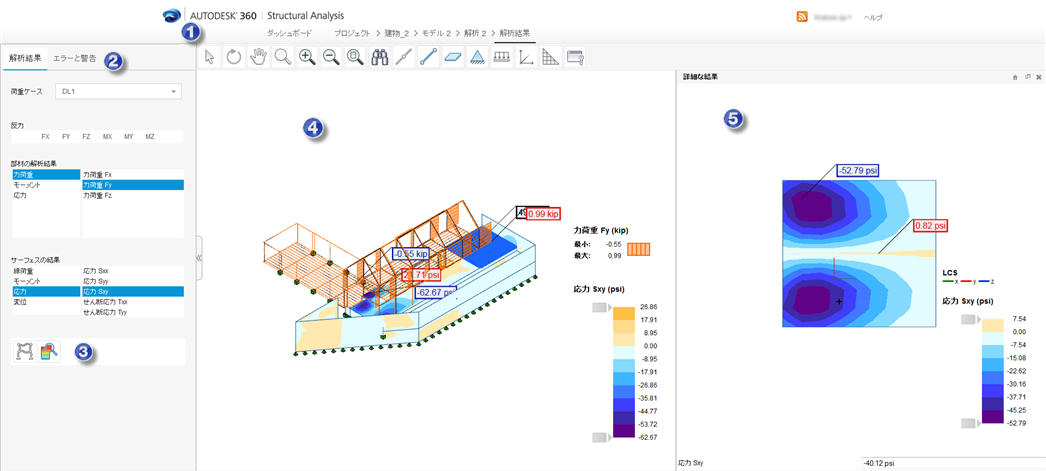1046x471 pixels.
Task: Switch to the エラーと警告 tab
Action: [x=75, y=58]
